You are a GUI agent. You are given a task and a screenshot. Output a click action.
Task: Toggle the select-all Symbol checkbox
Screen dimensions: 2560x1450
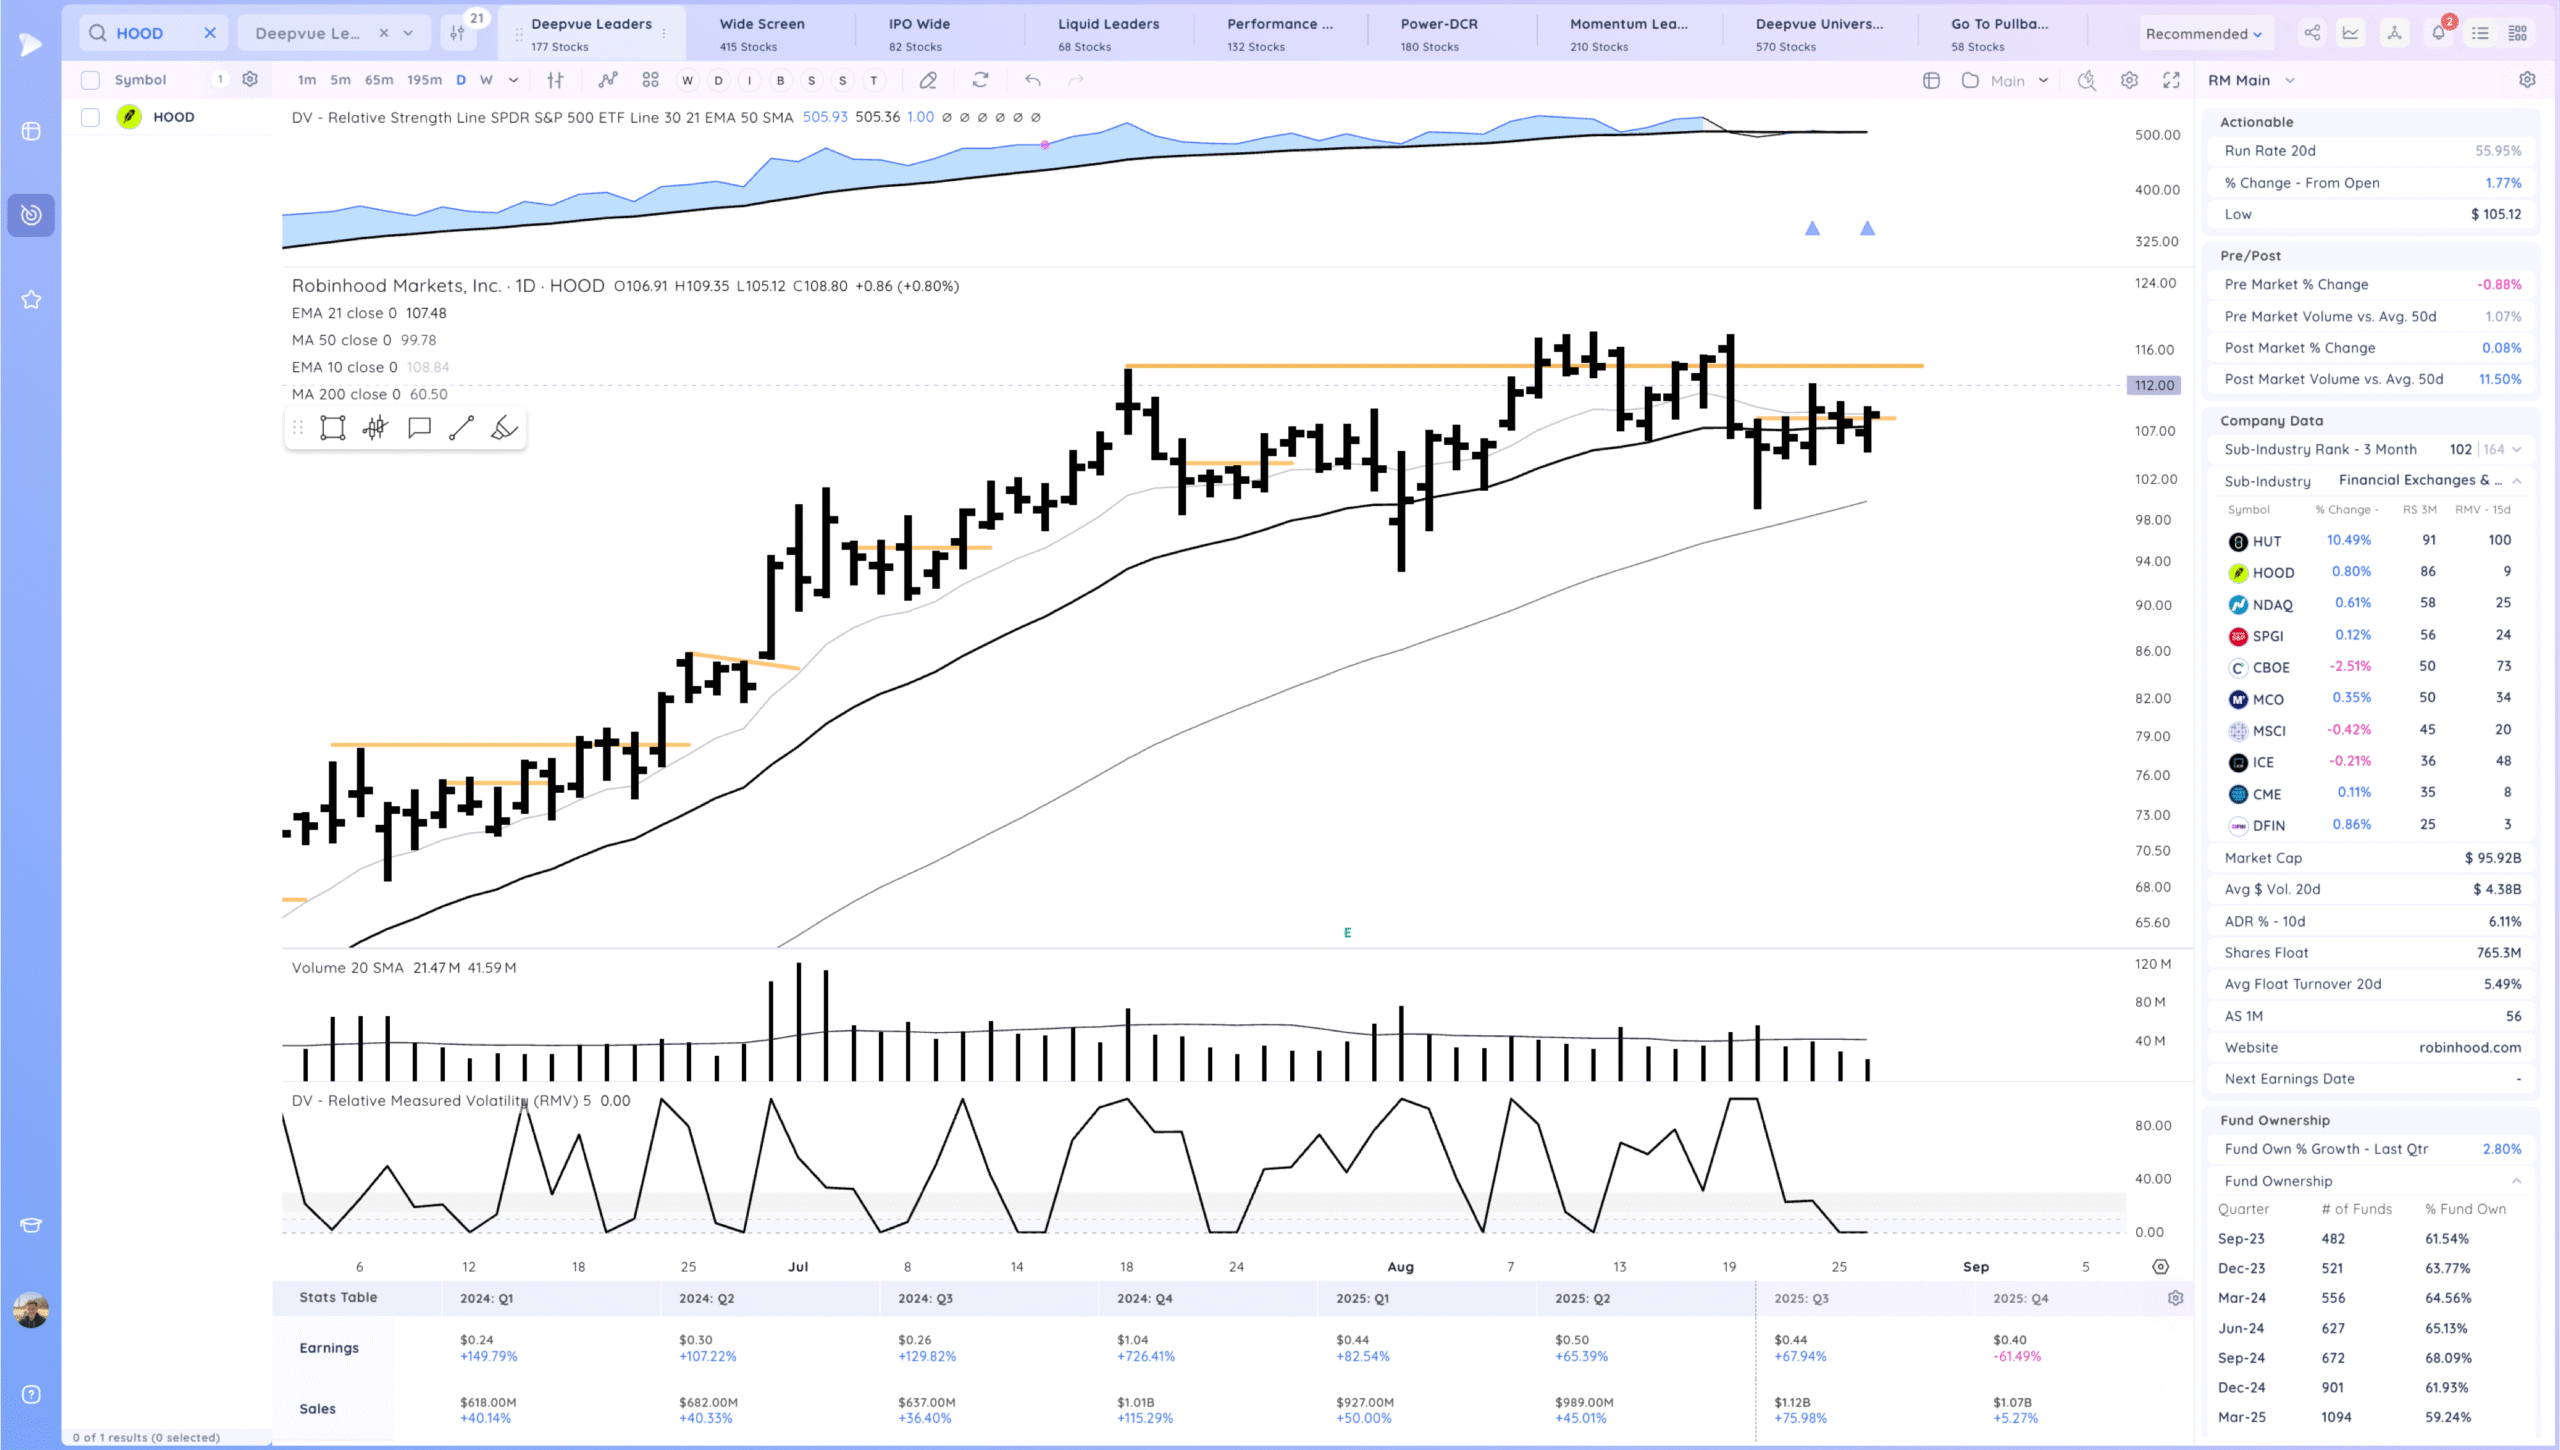90,80
